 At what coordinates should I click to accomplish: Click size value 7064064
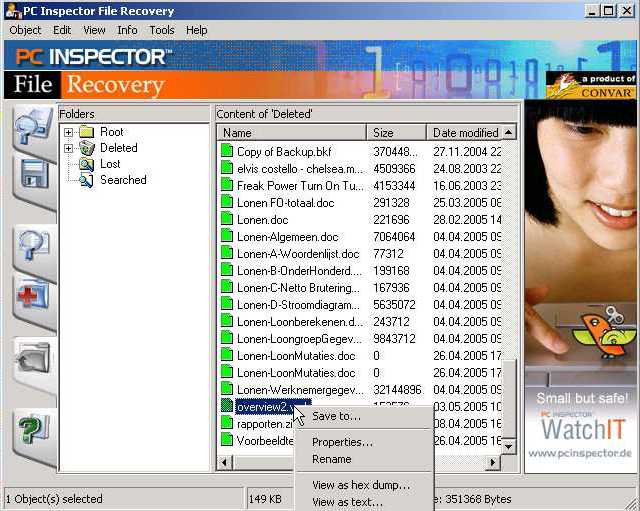pyautogui.click(x=394, y=237)
